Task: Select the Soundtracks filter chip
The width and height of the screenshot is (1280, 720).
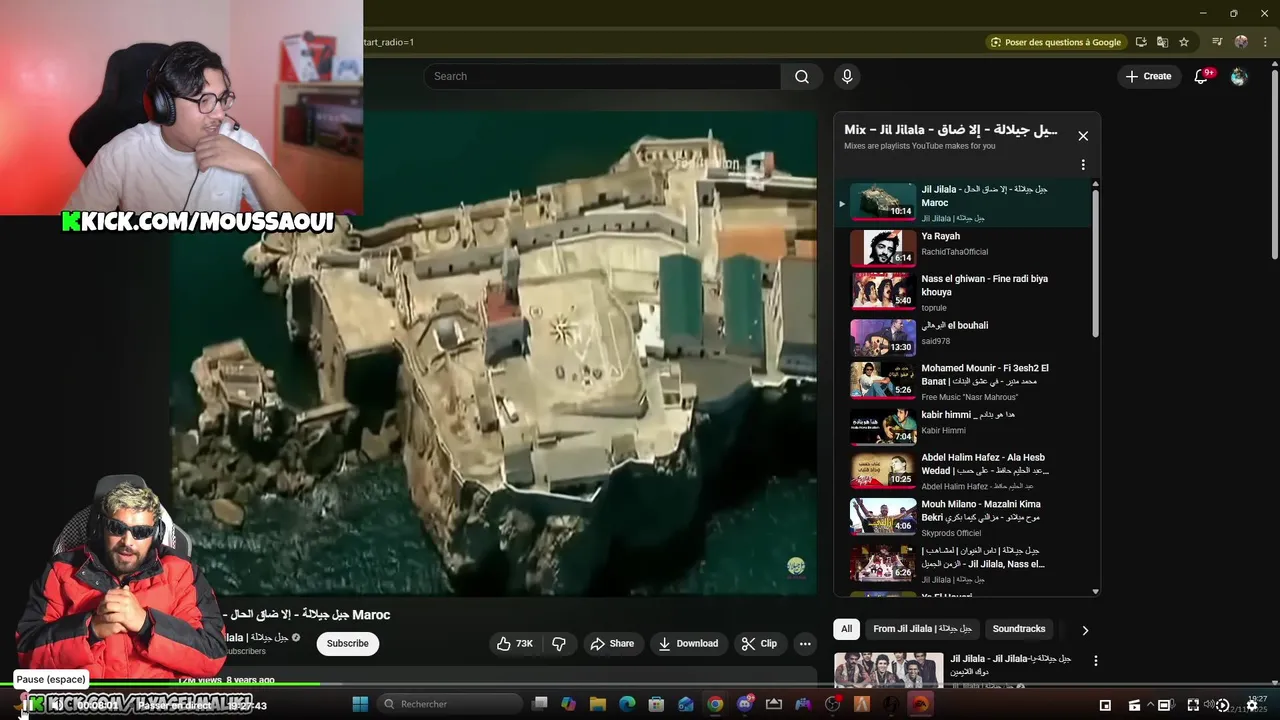Action: coord(1019,629)
